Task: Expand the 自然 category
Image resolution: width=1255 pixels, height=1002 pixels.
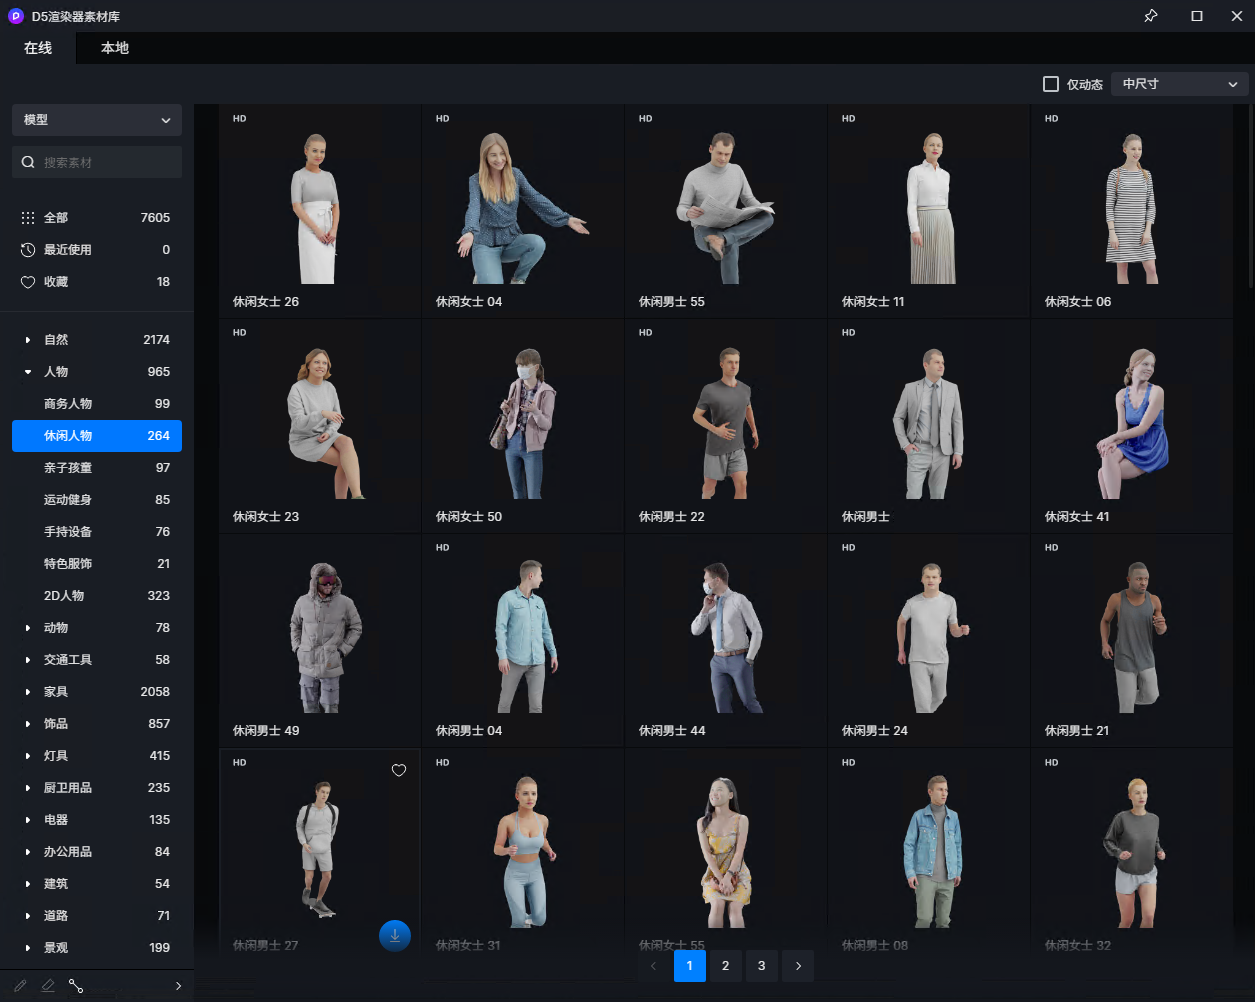Action: 28,340
